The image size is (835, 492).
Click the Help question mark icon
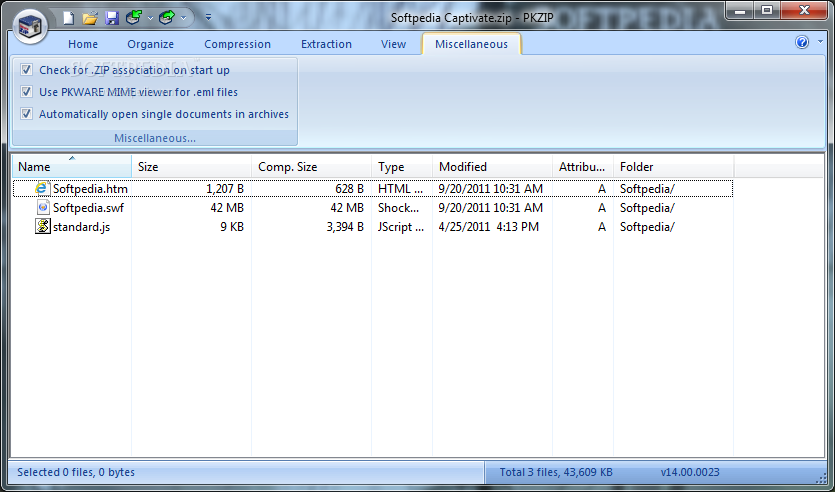801,42
